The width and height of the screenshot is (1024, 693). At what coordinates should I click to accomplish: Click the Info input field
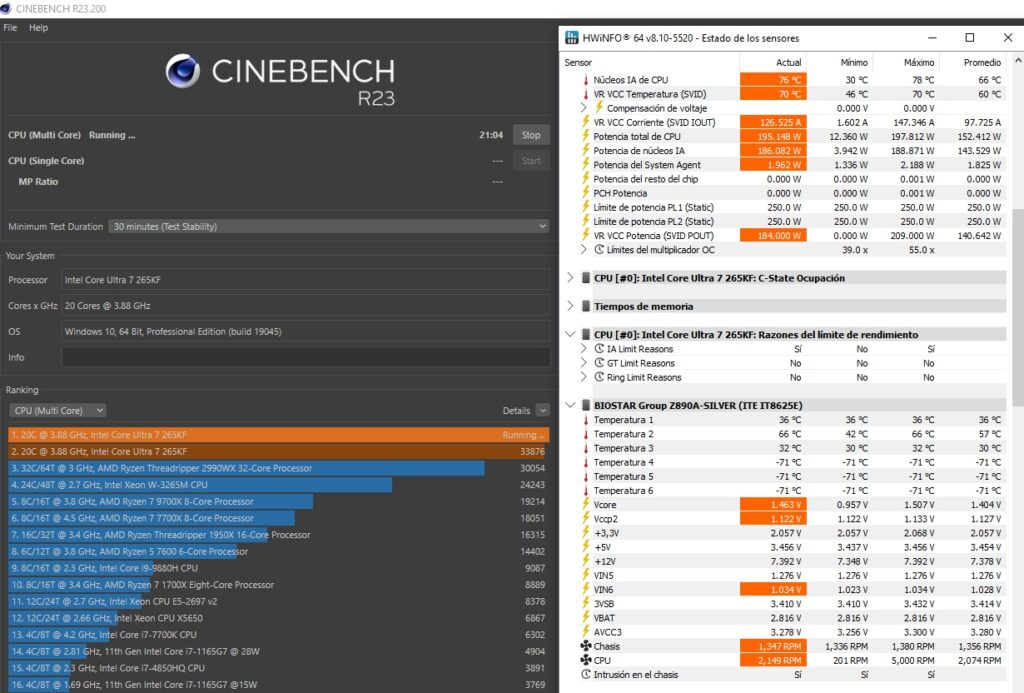(x=306, y=357)
